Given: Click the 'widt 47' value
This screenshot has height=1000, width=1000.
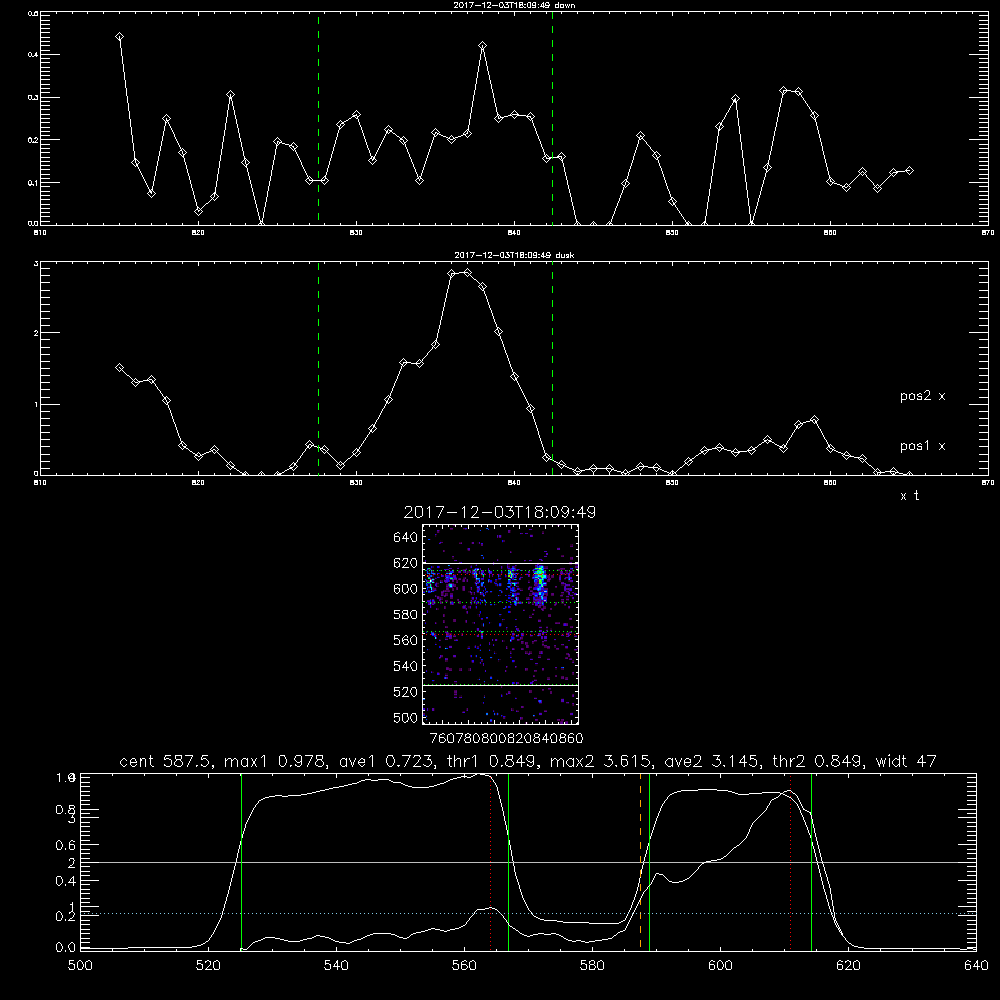Looking at the screenshot, I should point(906,761).
